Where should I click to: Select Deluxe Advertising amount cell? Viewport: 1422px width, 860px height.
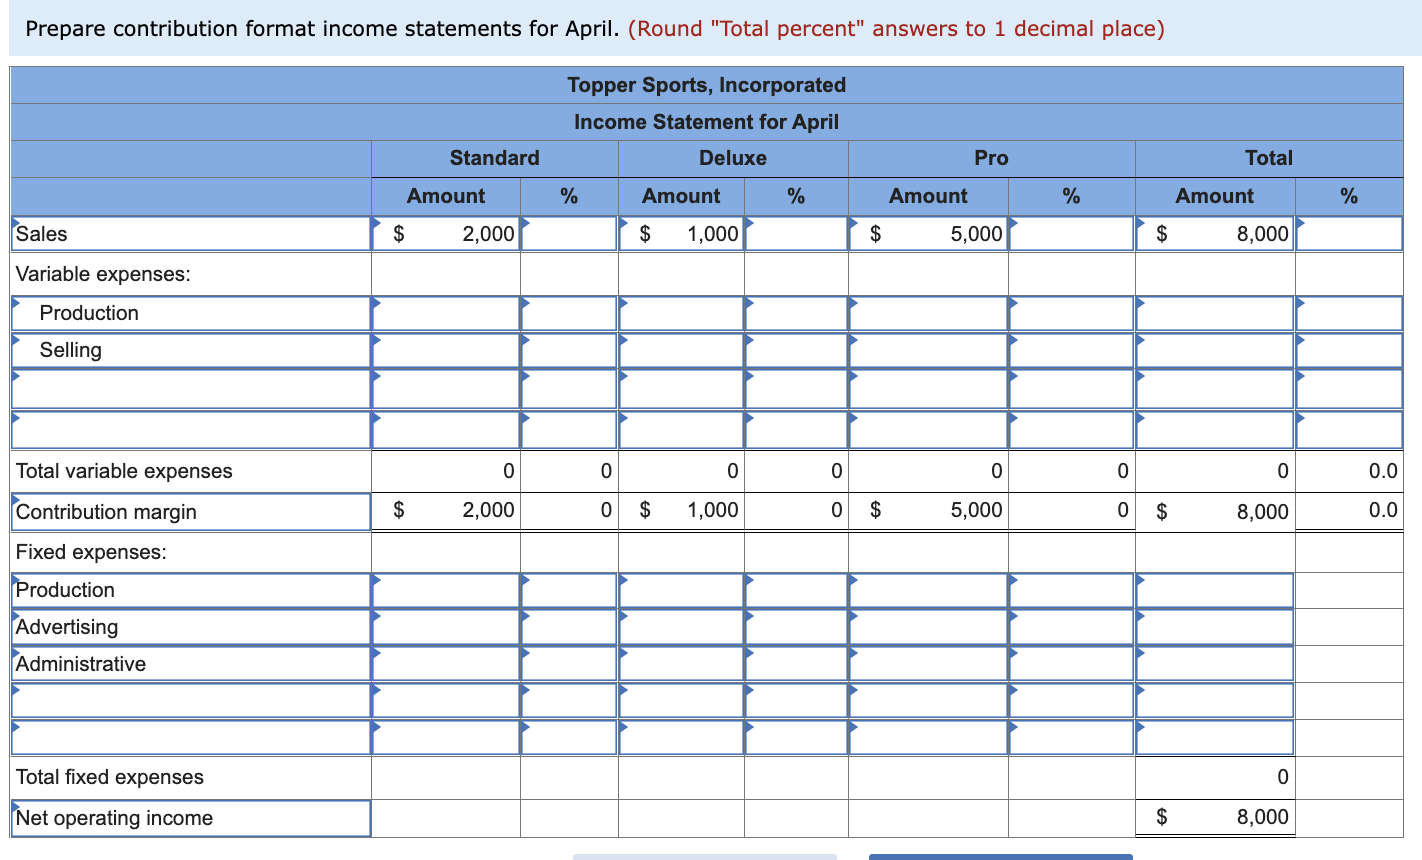coord(681,627)
